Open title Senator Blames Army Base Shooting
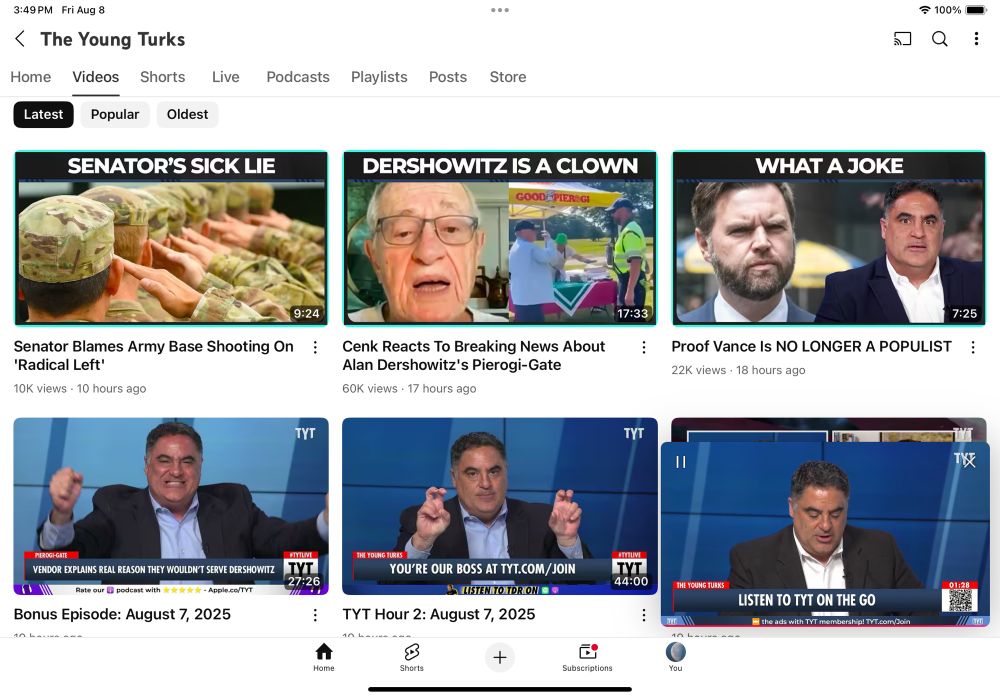The width and height of the screenshot is (1000, 698). point(154,356)
